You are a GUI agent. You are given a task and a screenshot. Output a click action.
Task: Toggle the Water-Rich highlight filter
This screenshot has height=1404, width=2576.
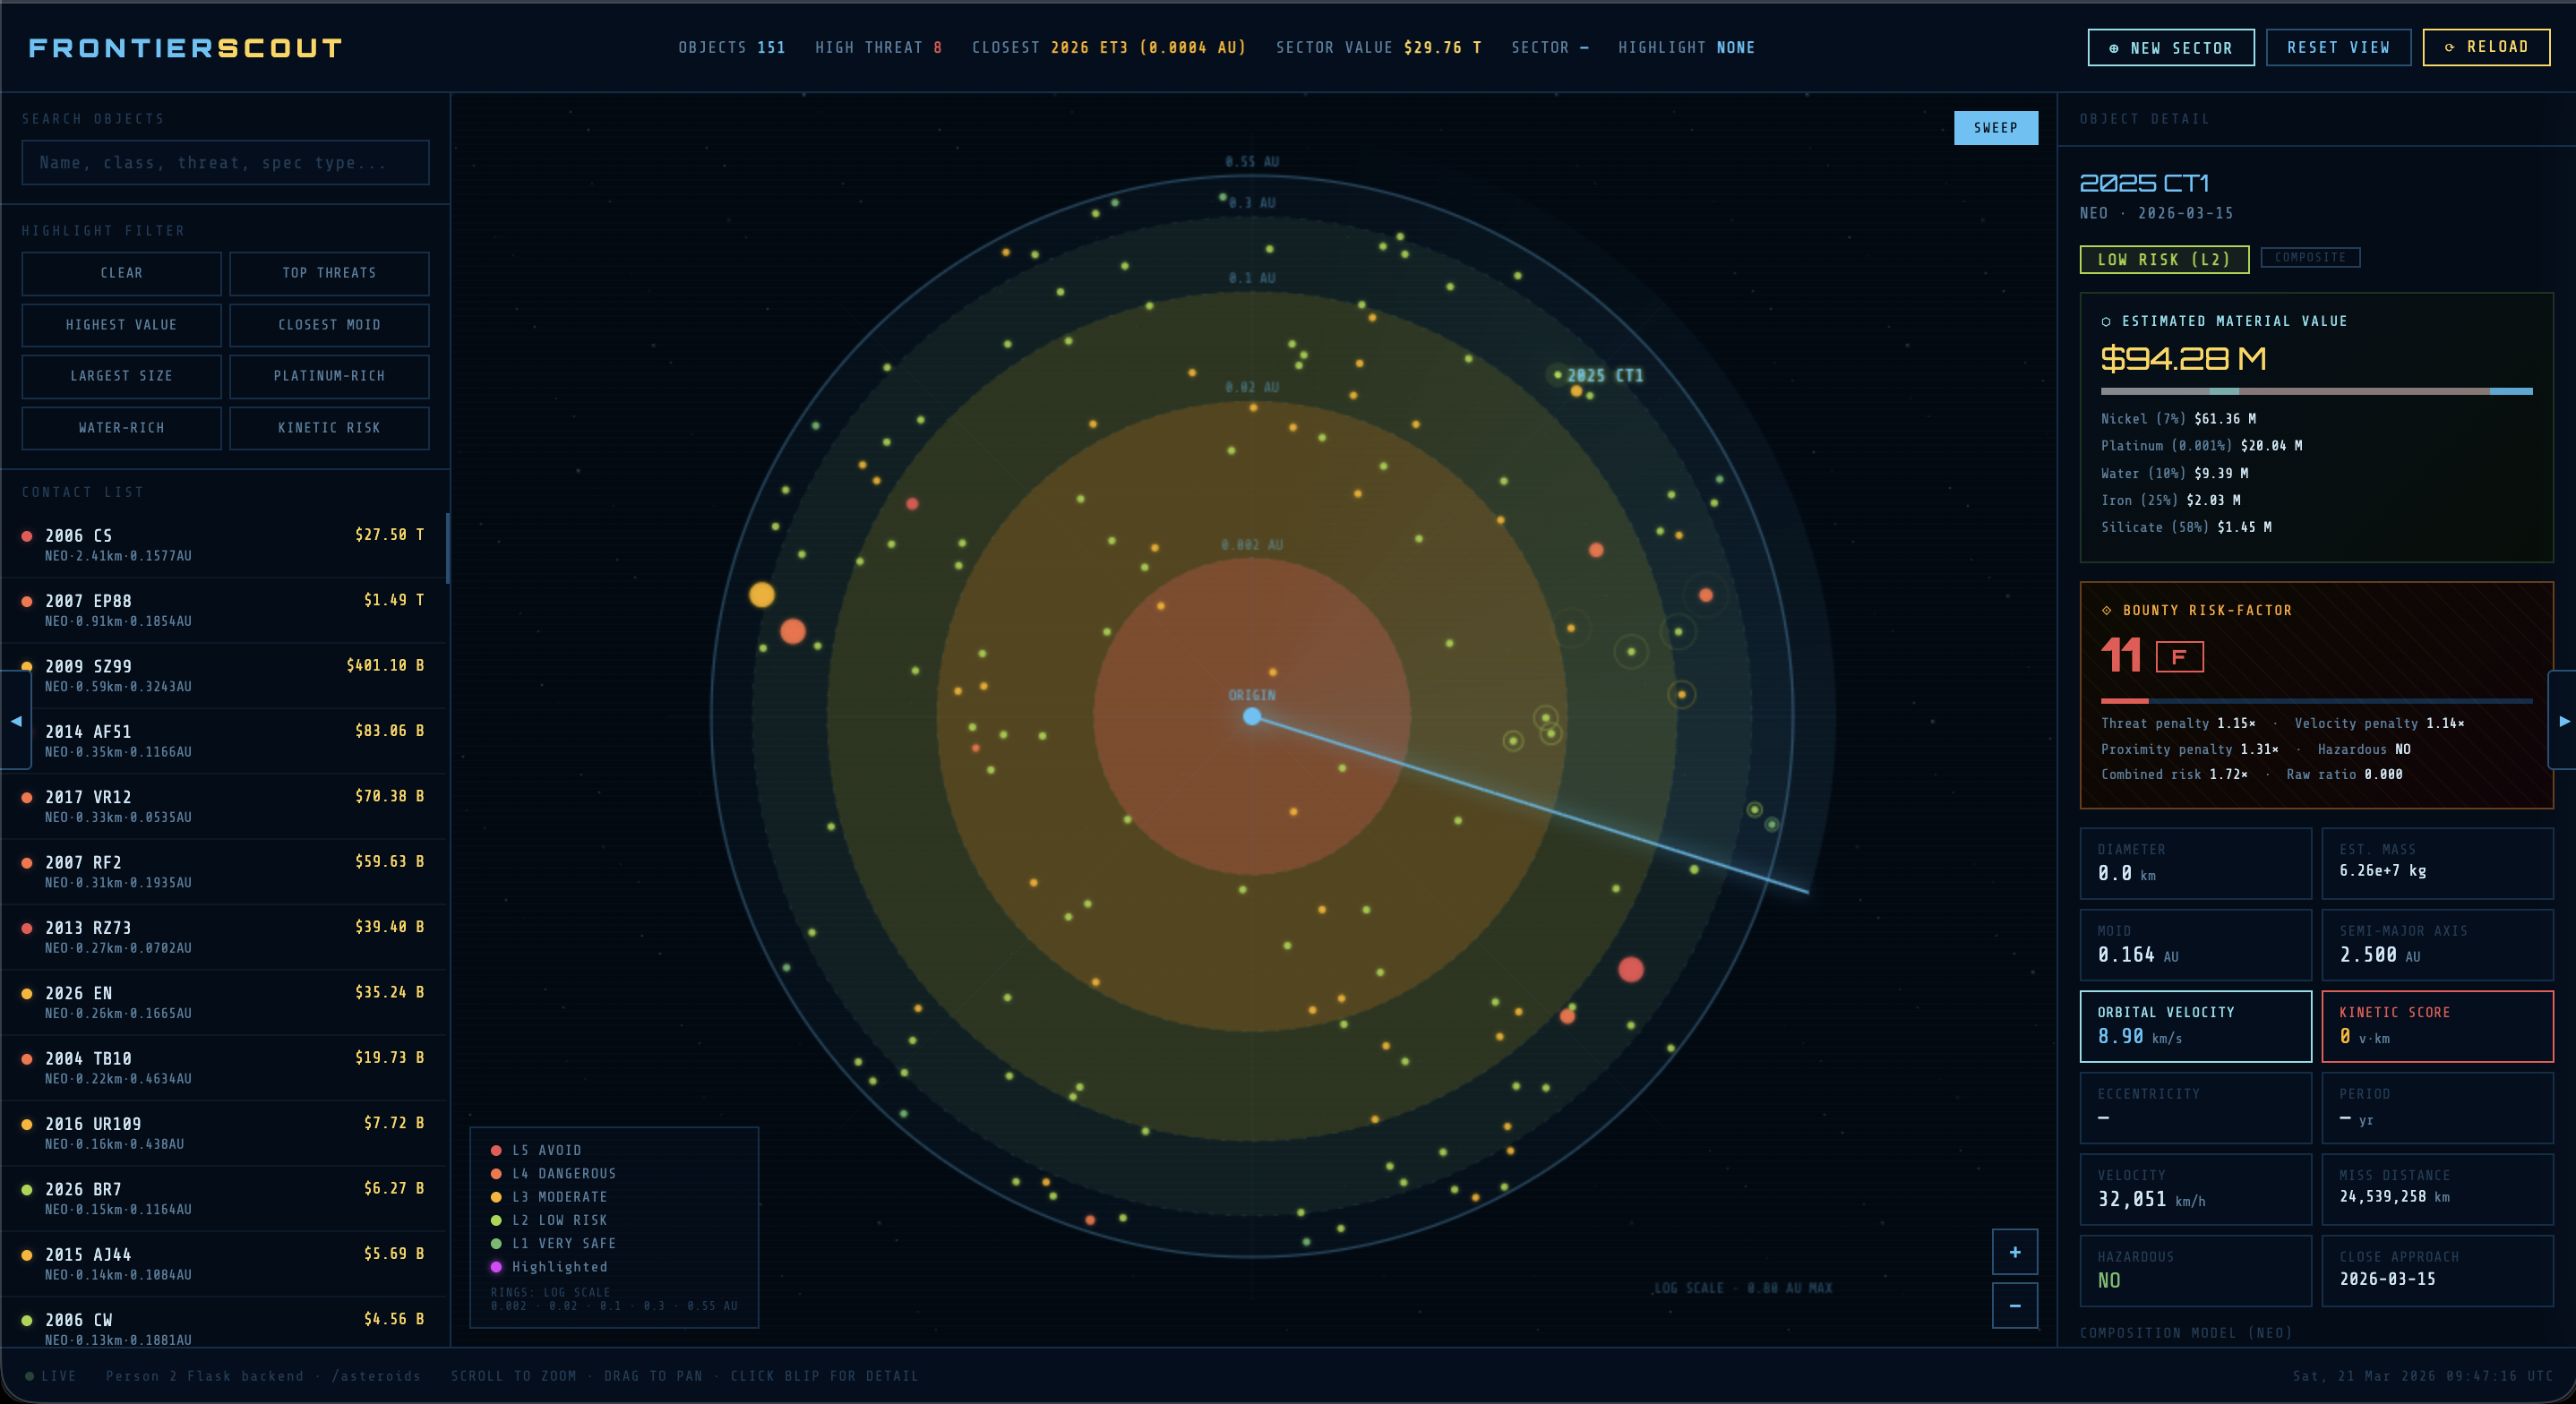tap(121, 428)
